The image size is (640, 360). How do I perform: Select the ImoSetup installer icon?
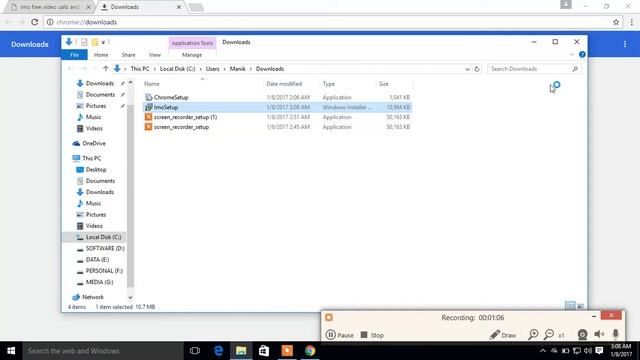149,107
